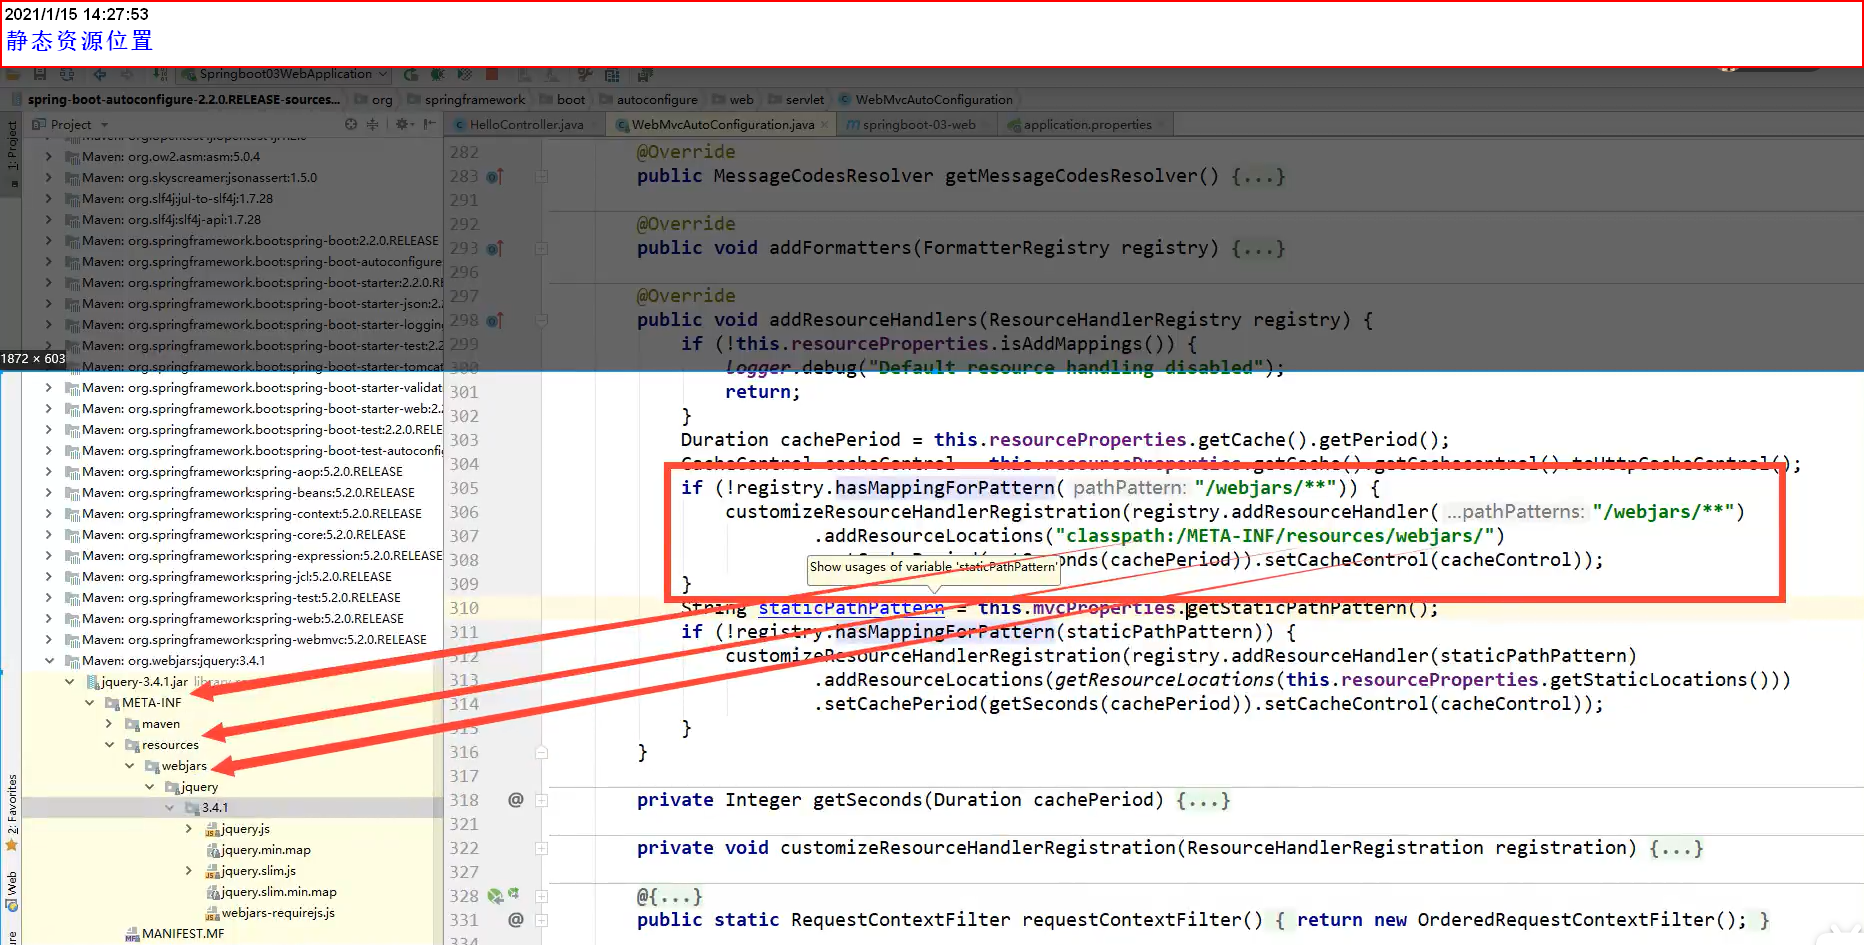Image resolution: width=1864 pixels, height=945 pixels.
Task: Click the Debug bug icon
Action: [x=438, y=74]
